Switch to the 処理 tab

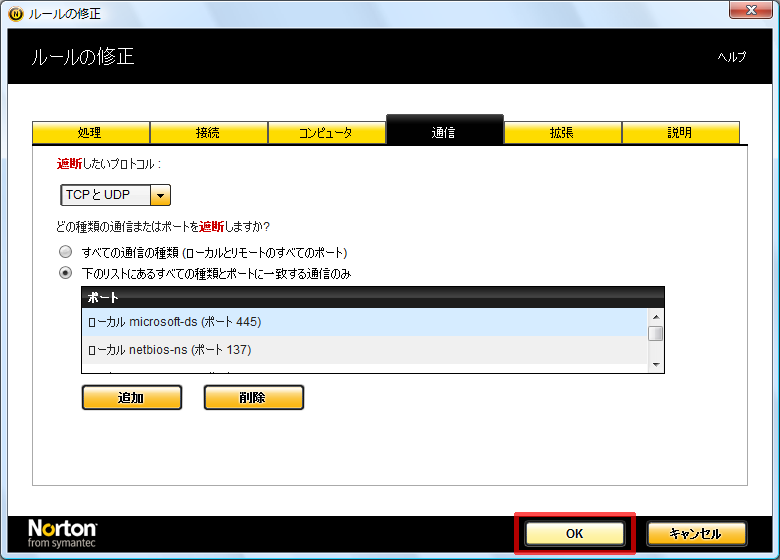coord(90,133)
